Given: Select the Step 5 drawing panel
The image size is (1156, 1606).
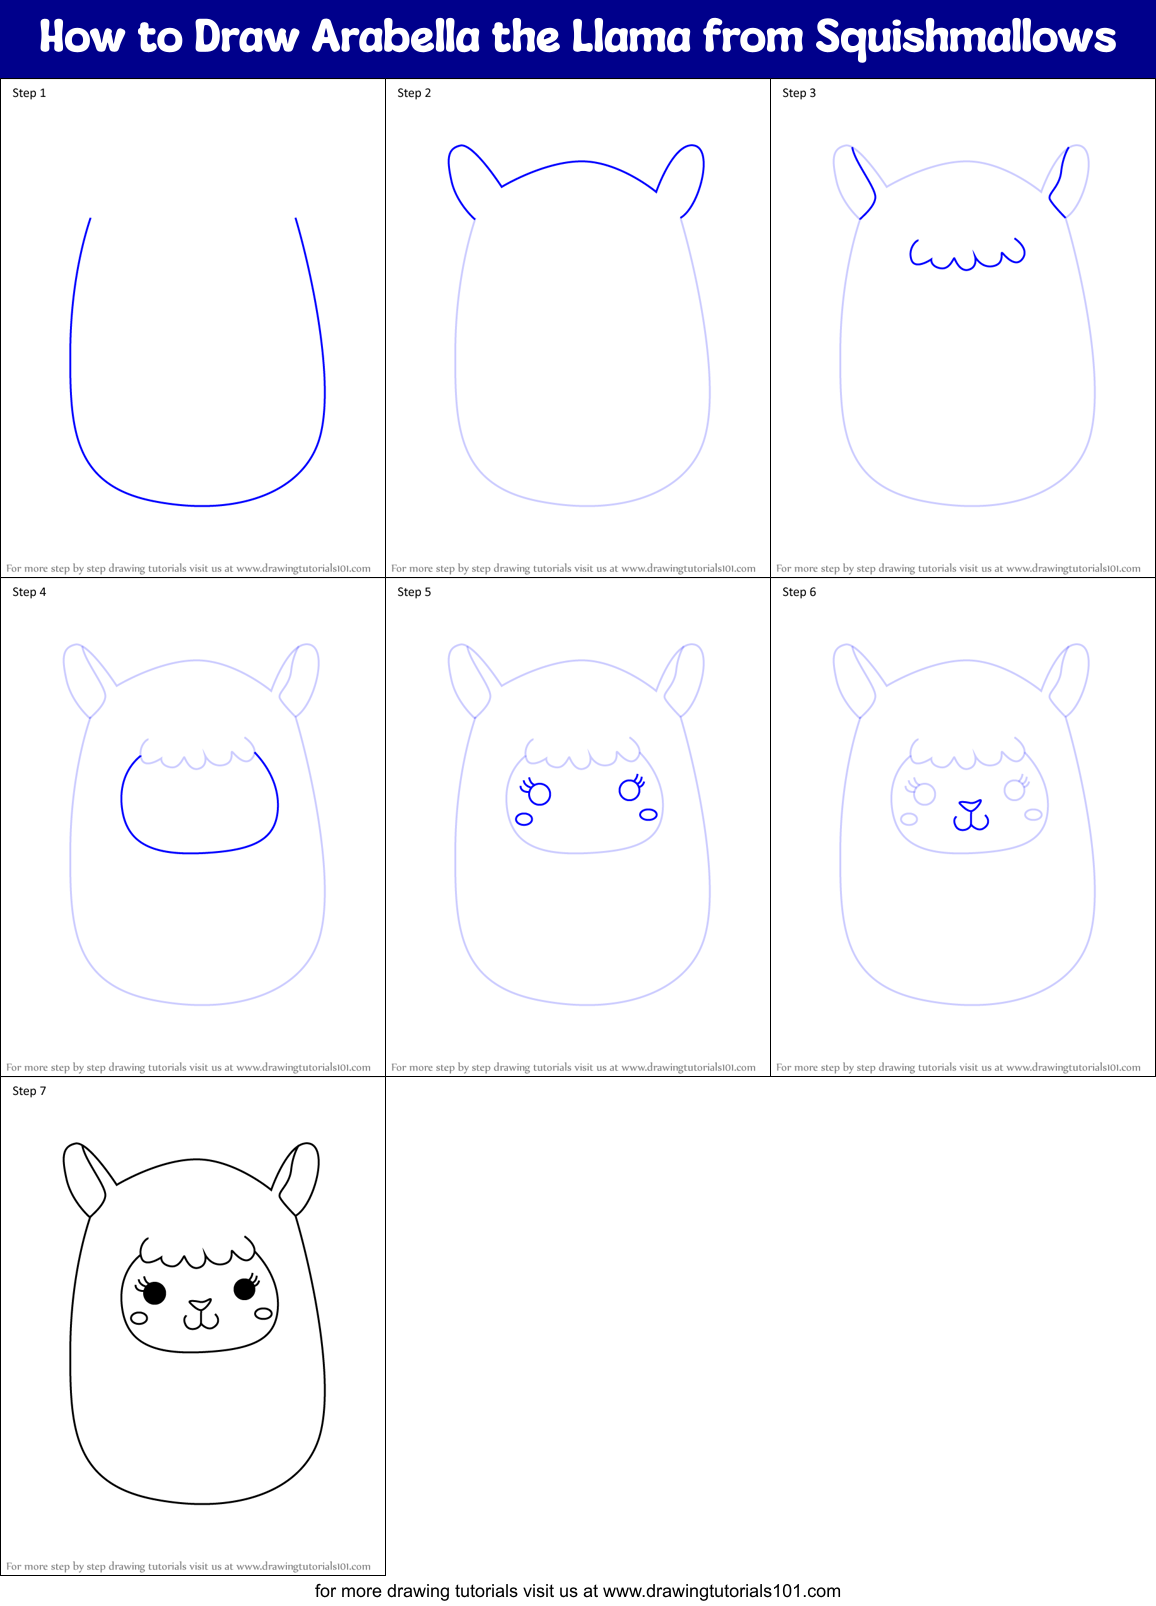Looking at the screenshot, I should tap(578, 827).
